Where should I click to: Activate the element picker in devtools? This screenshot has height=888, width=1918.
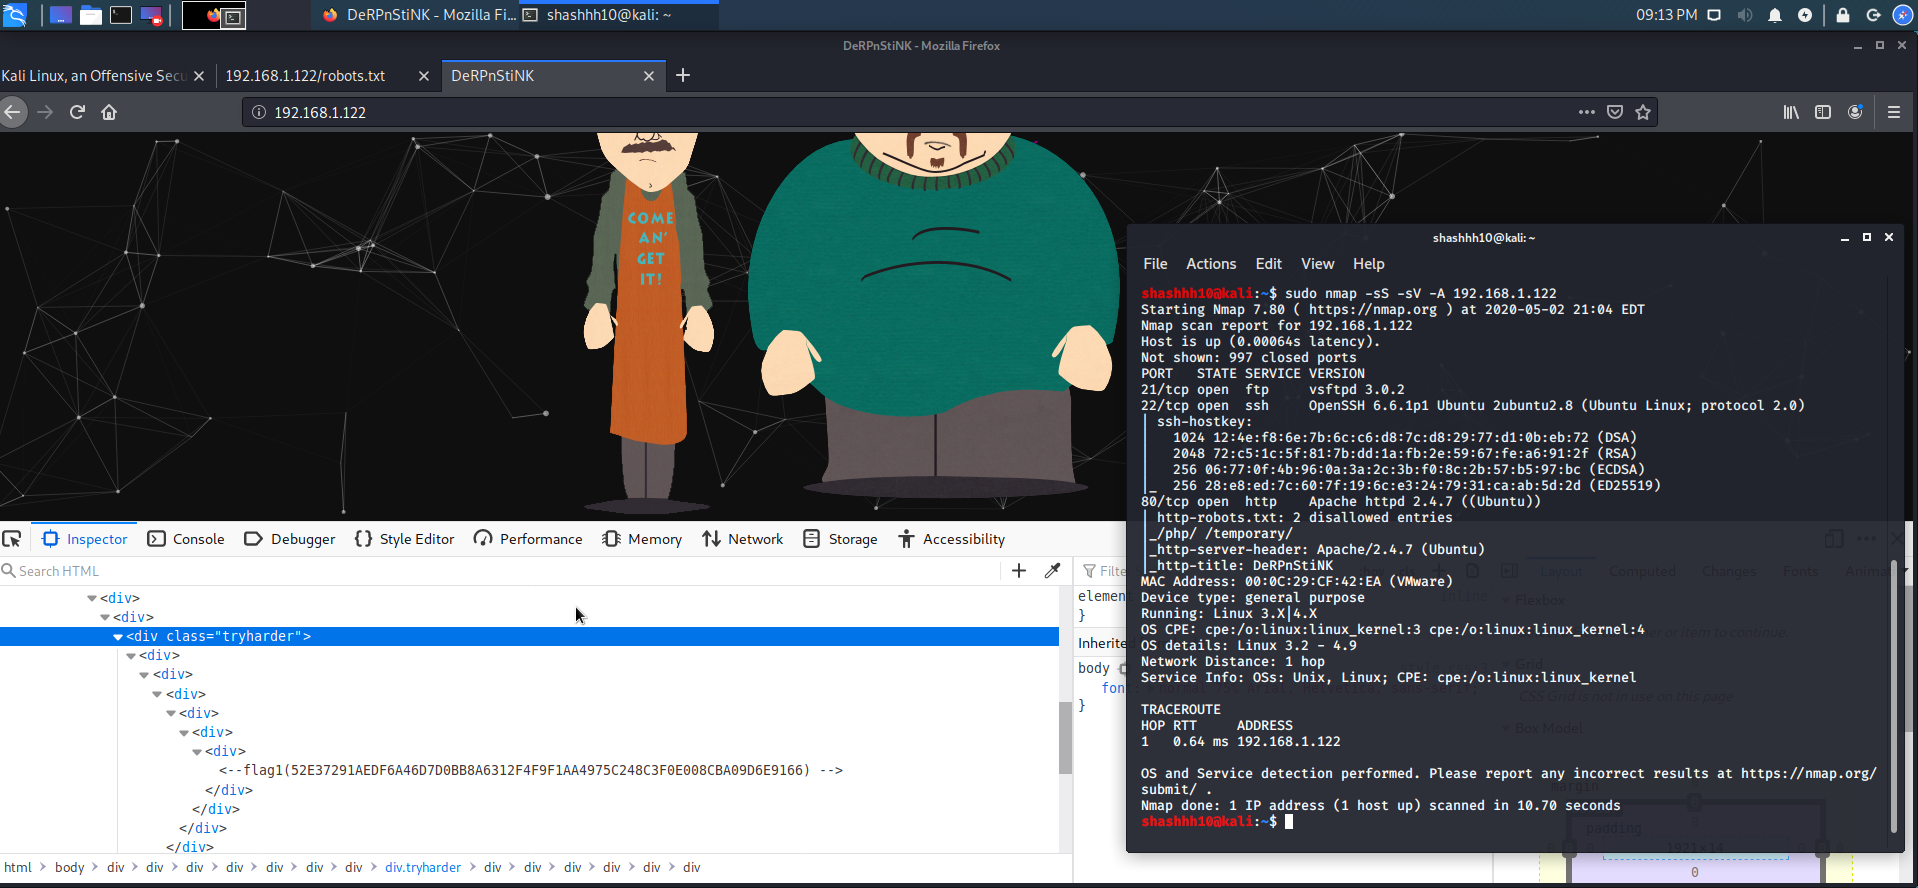pyautogui.click(x=12, y=539)
